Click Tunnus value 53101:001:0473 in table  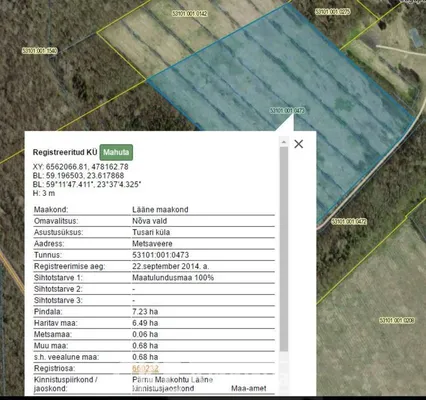(x=161, y=255)
